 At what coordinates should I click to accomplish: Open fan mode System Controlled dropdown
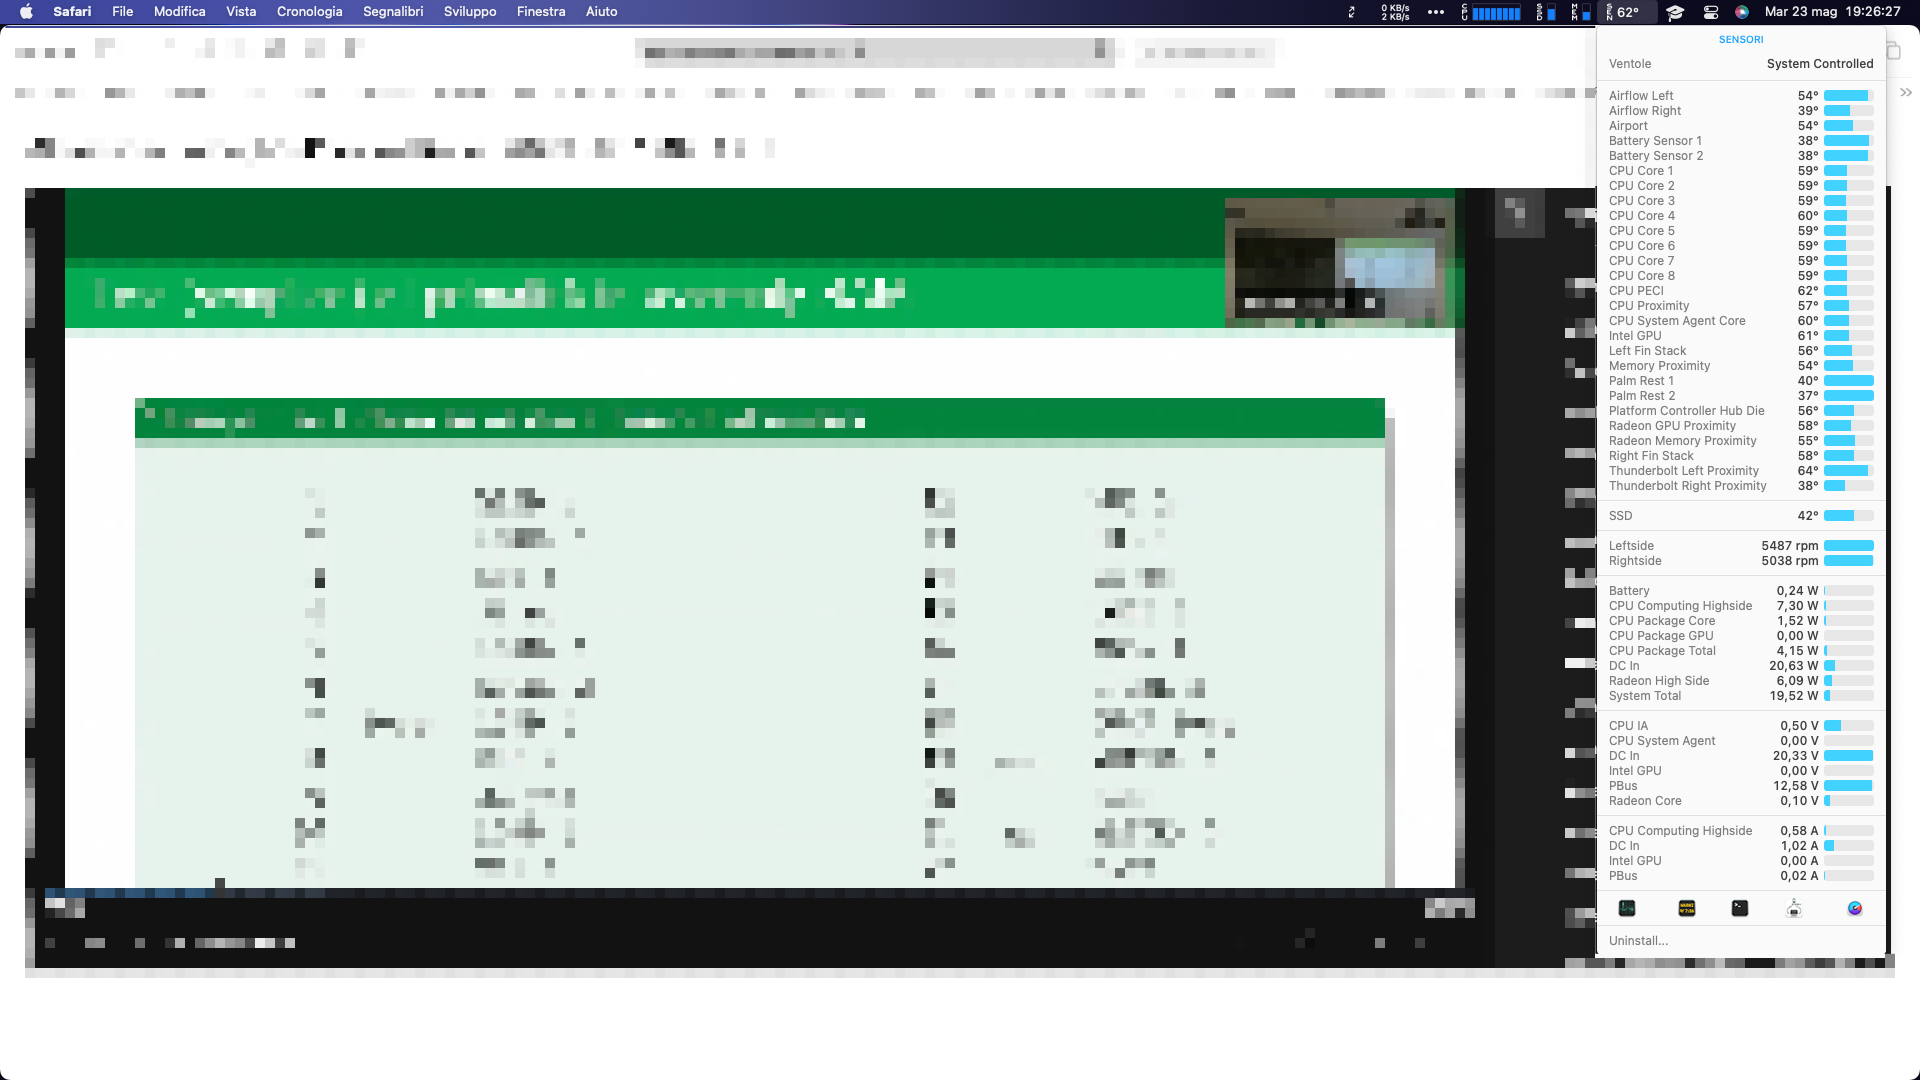pos(1819,63)
